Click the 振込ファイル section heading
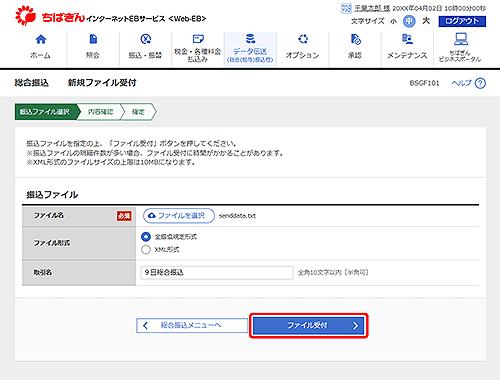The image size is (500, 380). 52,195
